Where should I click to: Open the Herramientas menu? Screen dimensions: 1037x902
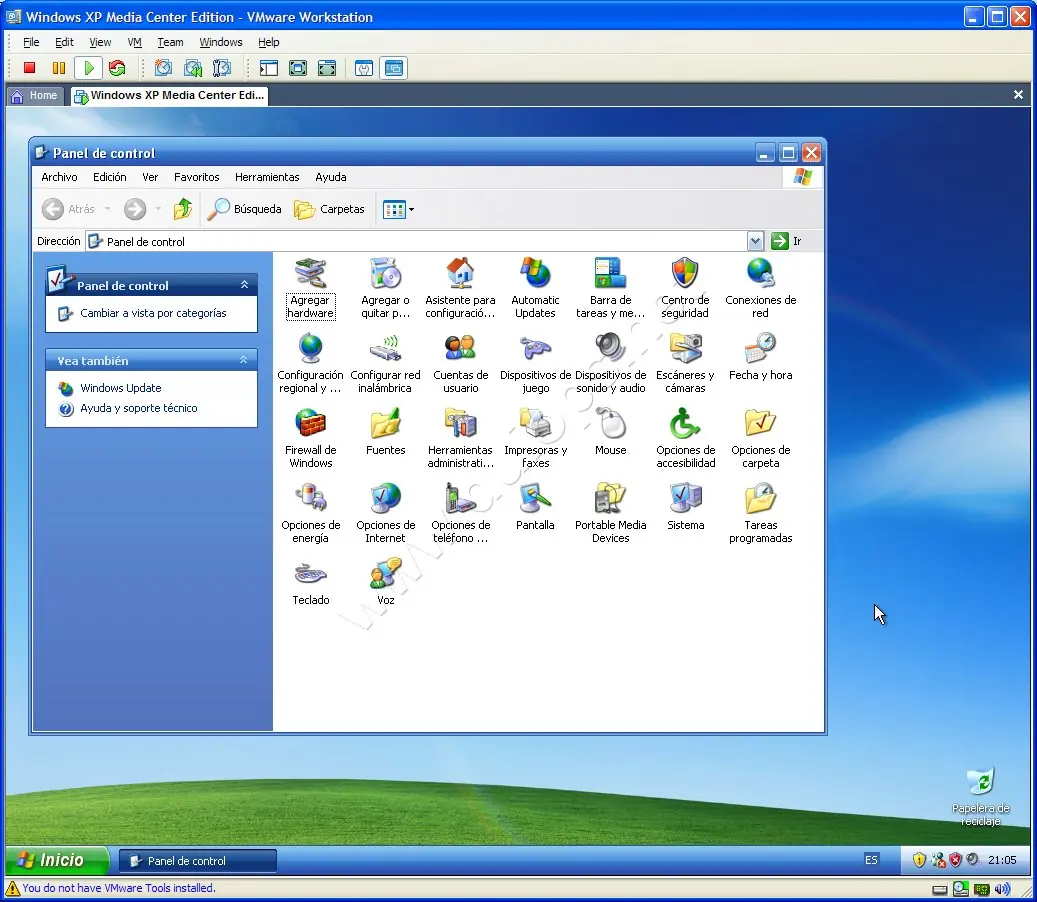(x=267, y=177)
